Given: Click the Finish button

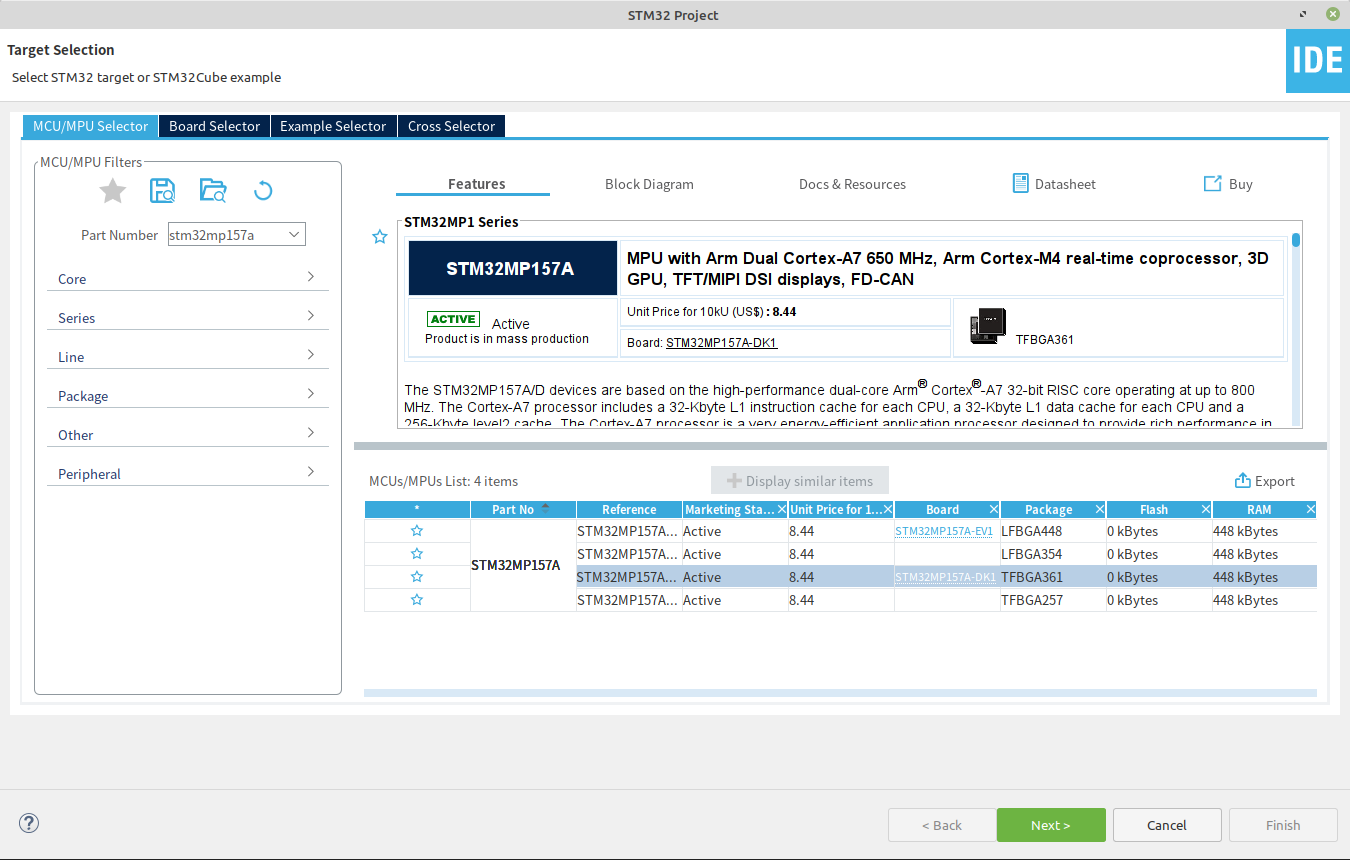Looking at the screenshot, I should tap(1283, 825).
